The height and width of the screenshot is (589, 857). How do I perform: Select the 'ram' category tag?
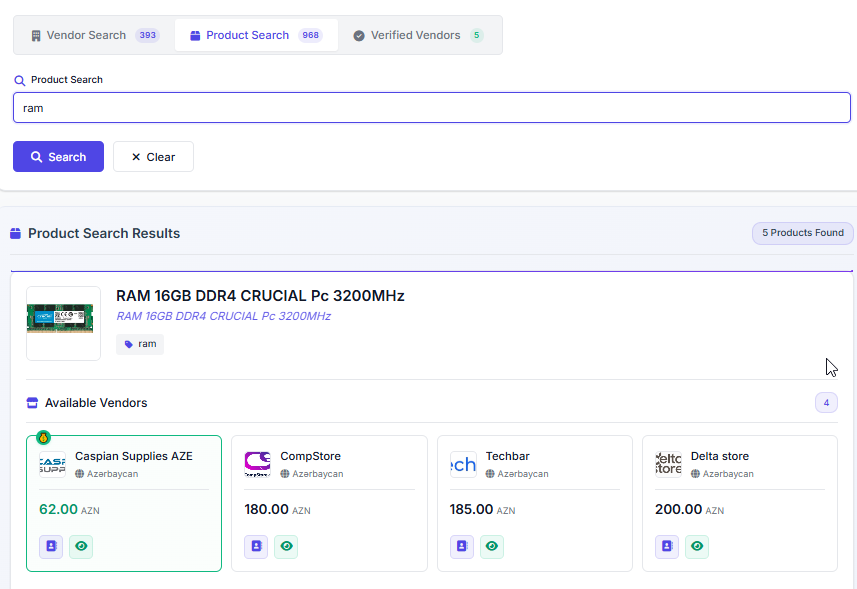point(140,344)
